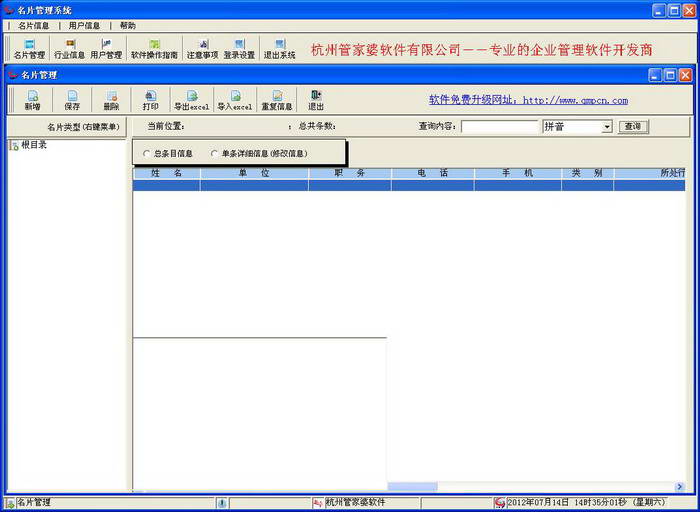Viewport: 700px width, 512px height.
Task: Click the 导入excel import icon
Action: [234, 100]
